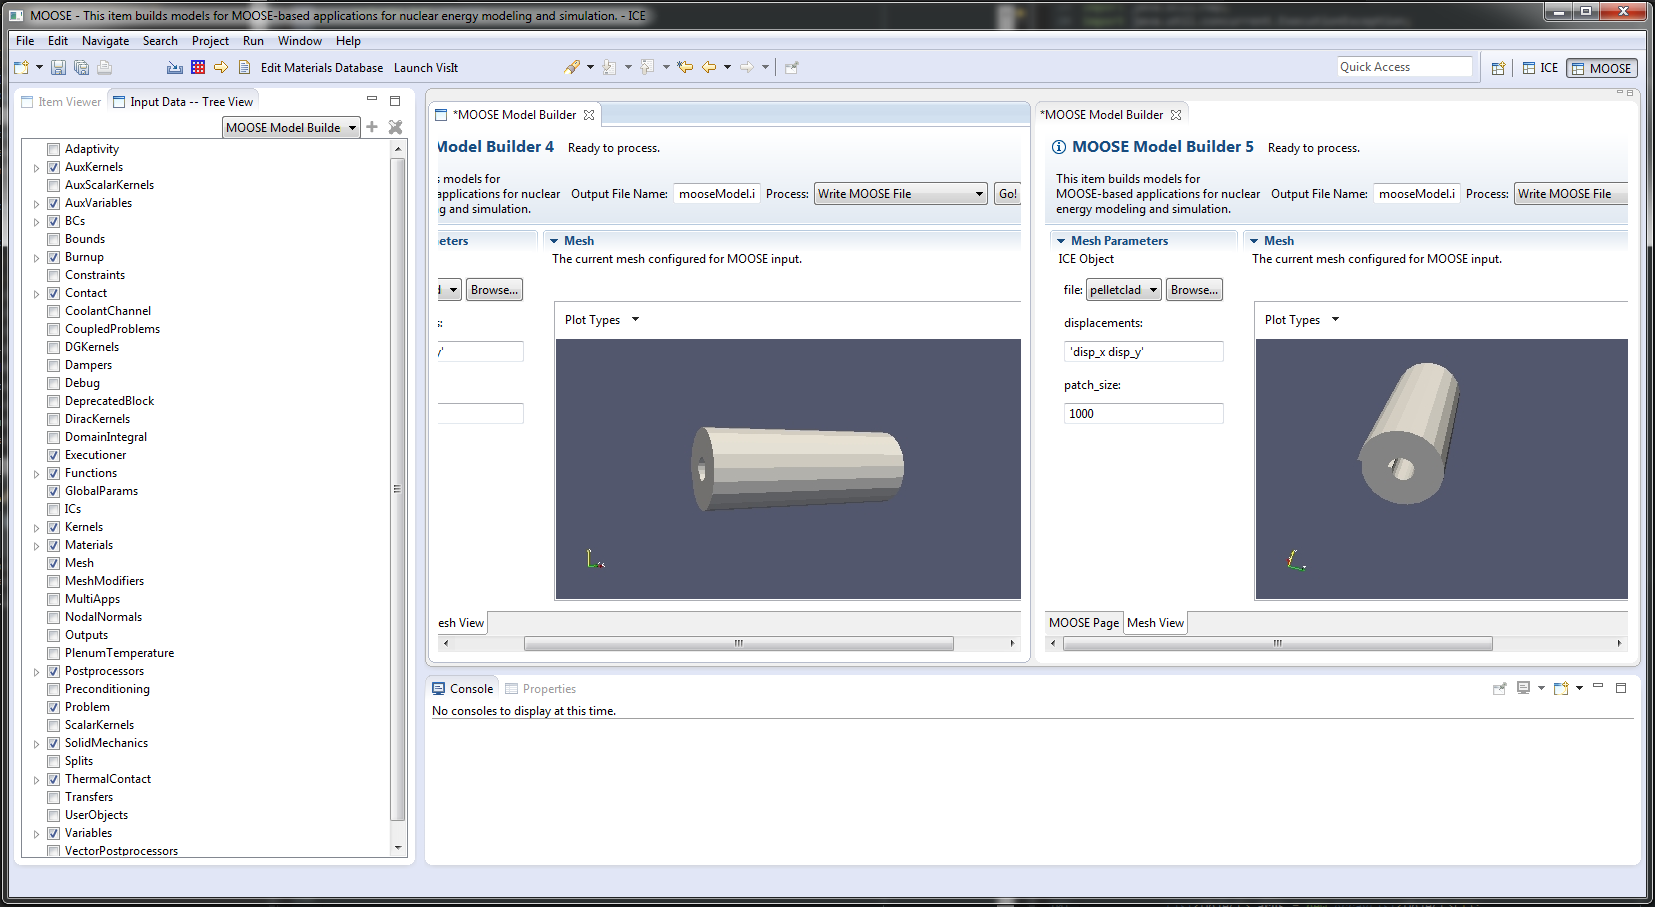
Task: Click Pin Console icon
Action: [1499, 688]
